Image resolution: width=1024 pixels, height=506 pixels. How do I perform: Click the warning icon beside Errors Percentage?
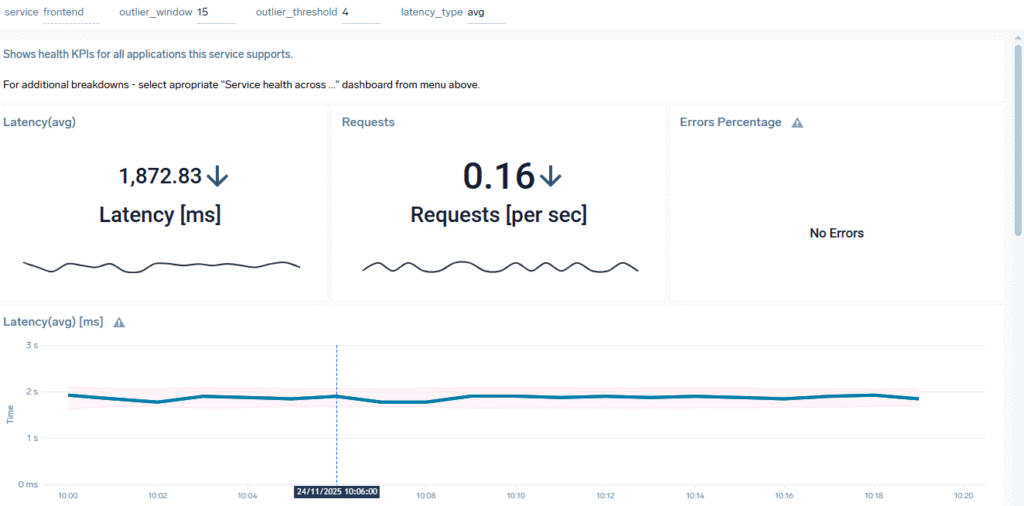[x=797, y=123]
